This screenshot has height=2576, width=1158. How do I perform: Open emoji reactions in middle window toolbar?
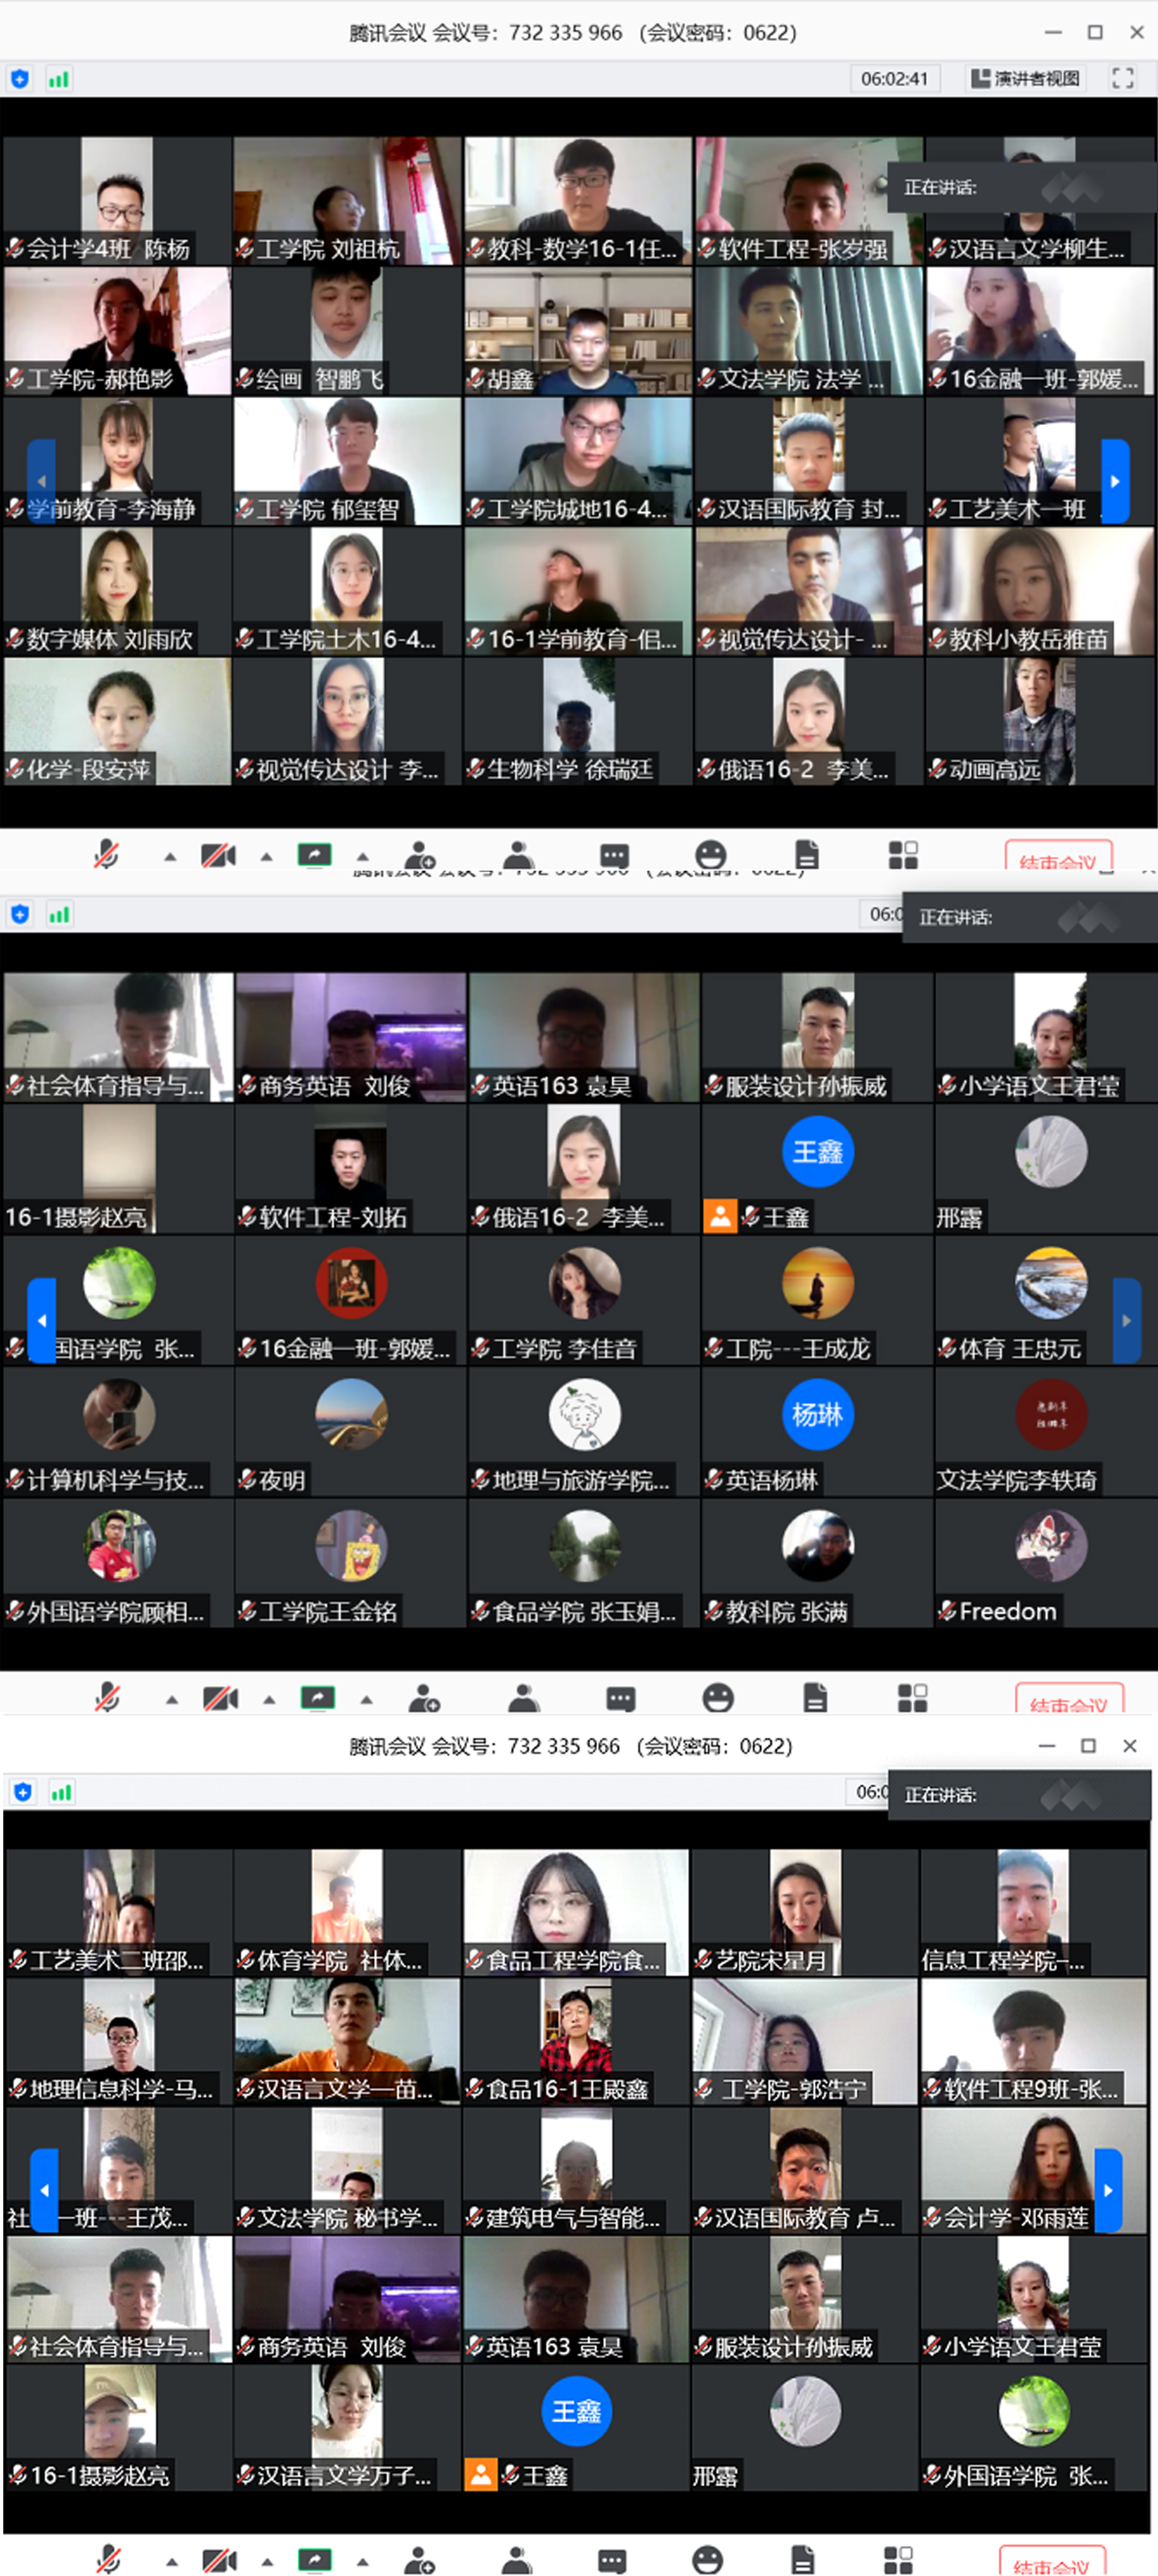point(718,1698)
